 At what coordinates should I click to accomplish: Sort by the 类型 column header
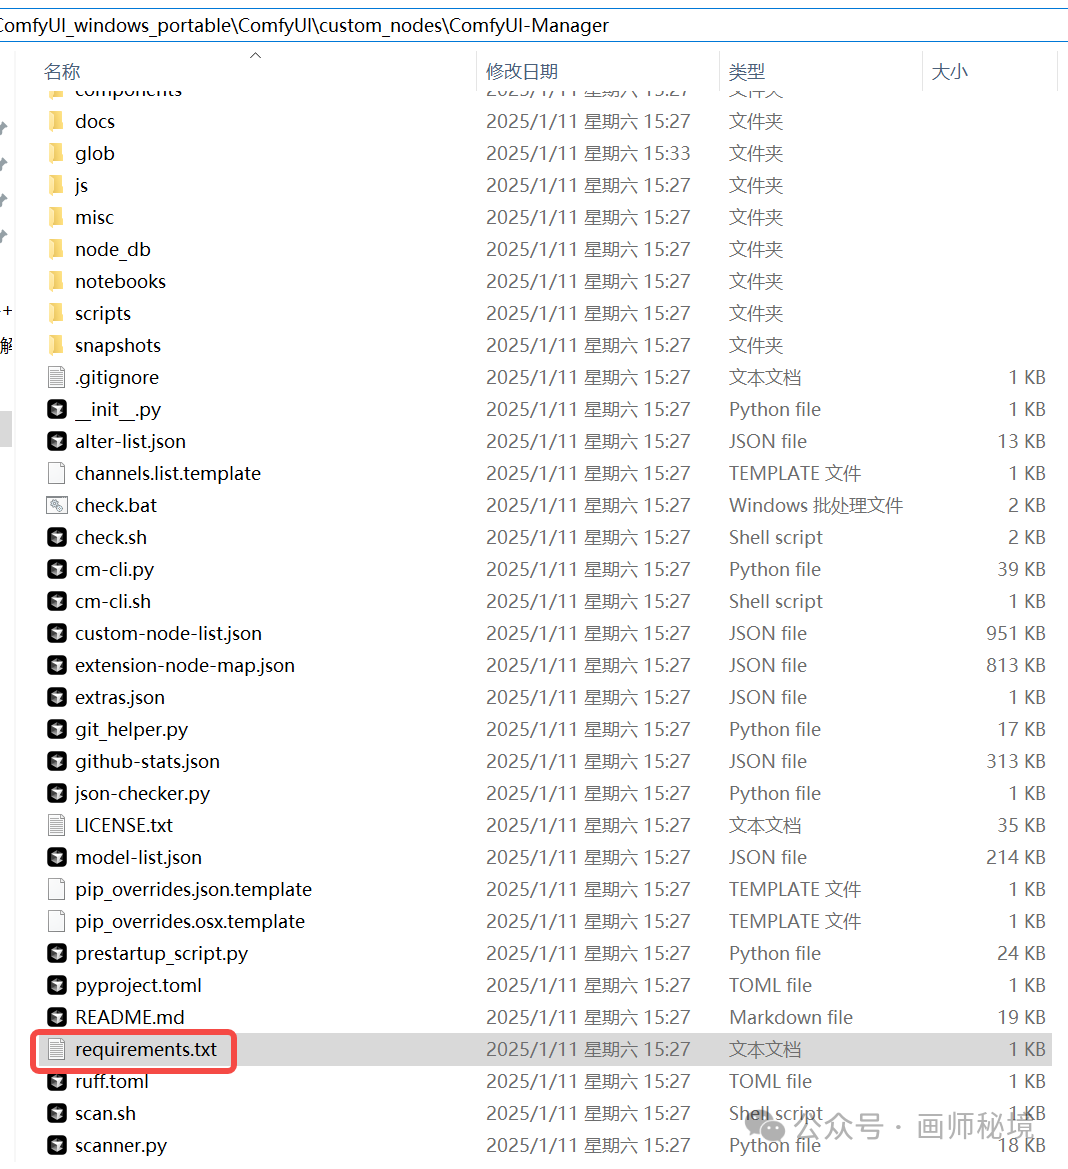[747, 72]
